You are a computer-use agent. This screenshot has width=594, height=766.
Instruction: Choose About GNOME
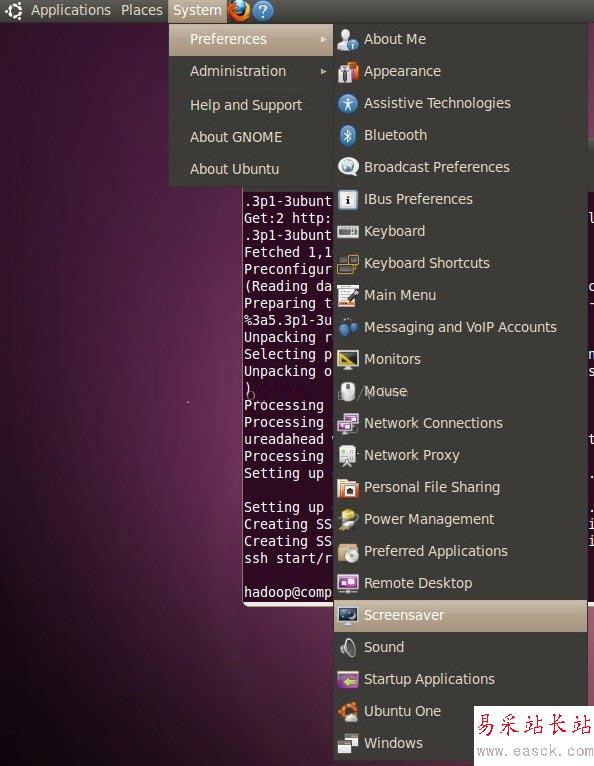251,137
